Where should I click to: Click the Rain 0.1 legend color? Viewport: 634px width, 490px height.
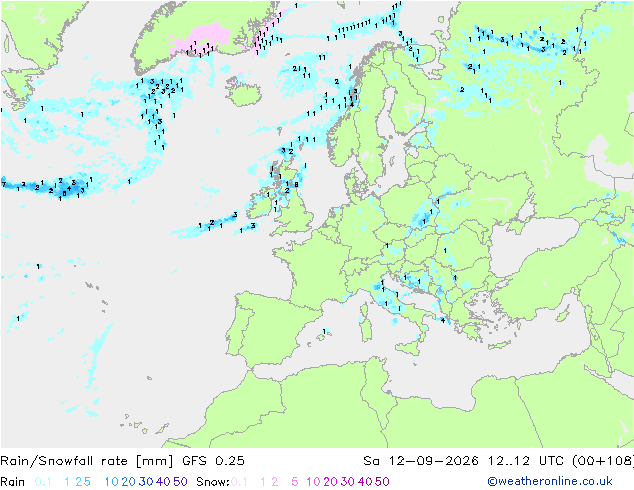click(43, 482)
